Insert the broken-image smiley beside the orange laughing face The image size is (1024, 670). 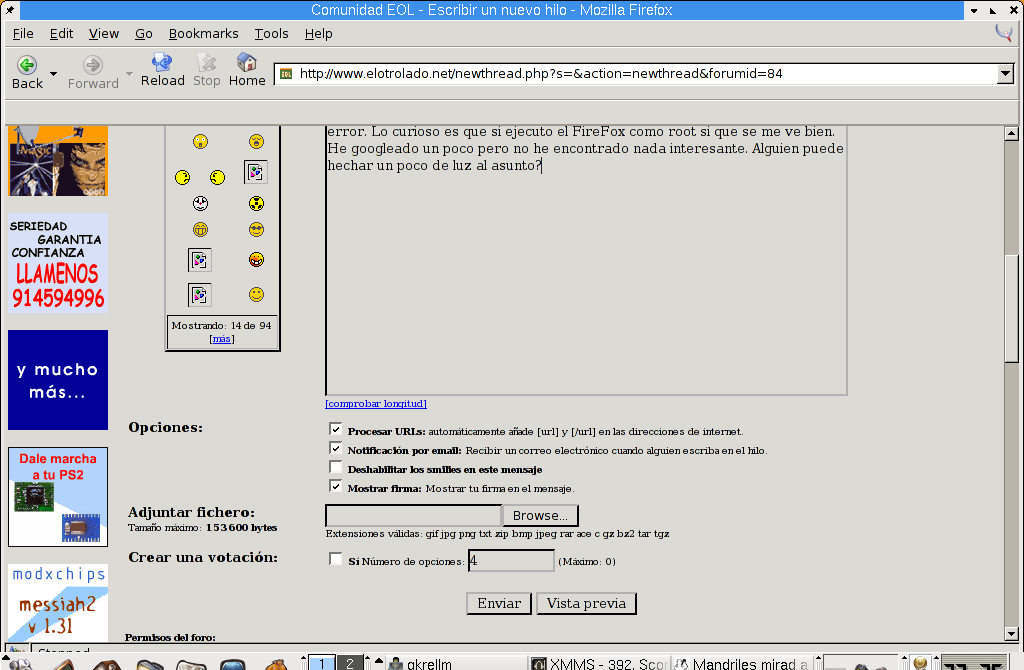[199, 260]
